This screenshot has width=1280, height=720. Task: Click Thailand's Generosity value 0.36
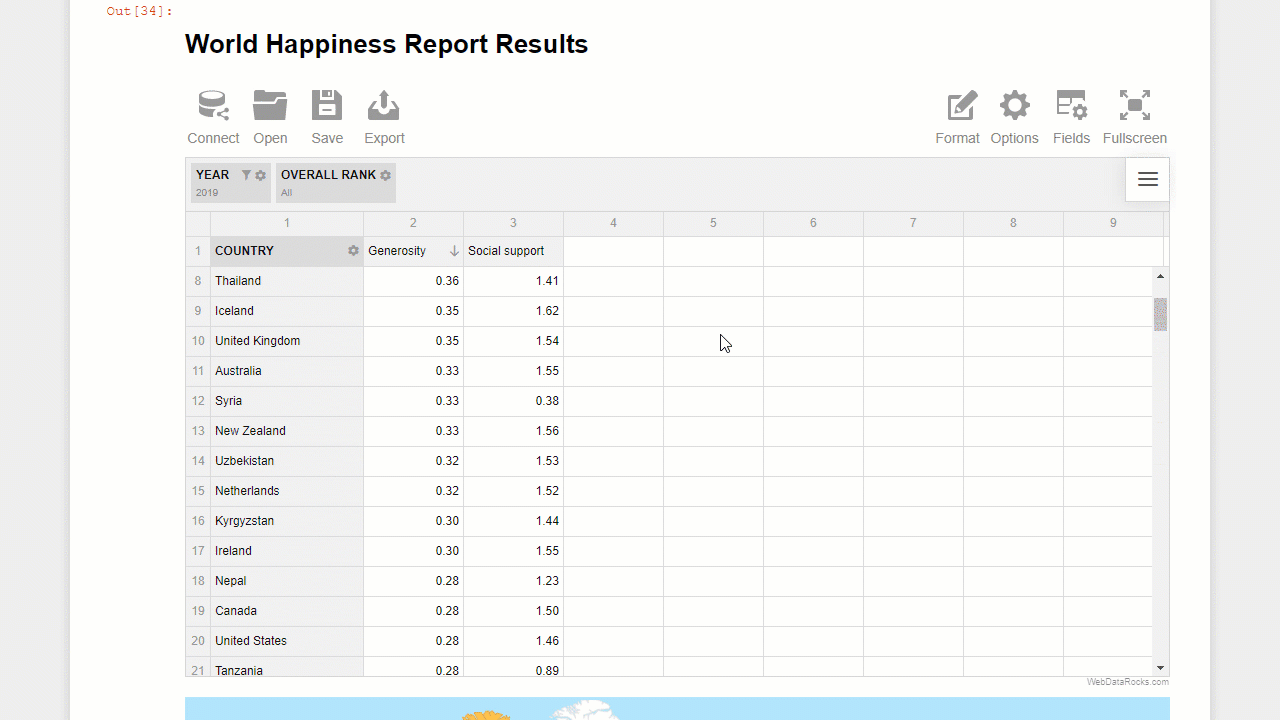point(413,281)
